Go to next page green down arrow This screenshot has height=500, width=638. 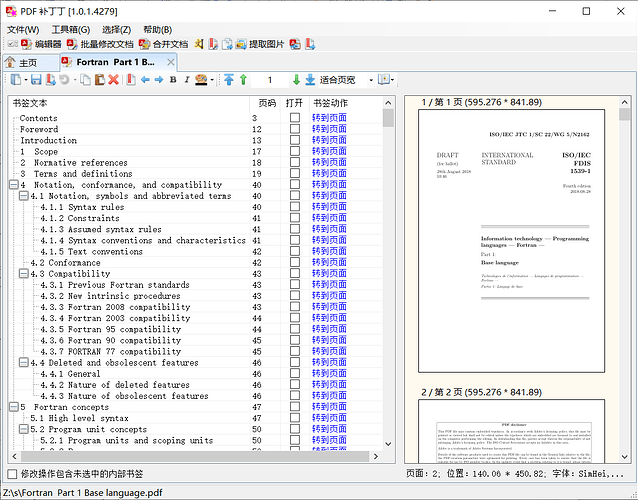[x=296, y=80]
